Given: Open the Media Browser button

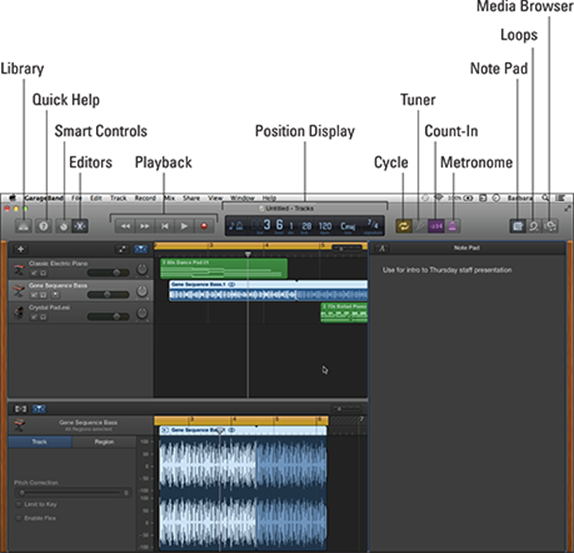Looking at the screenshot, I should (x=550, y=226).
